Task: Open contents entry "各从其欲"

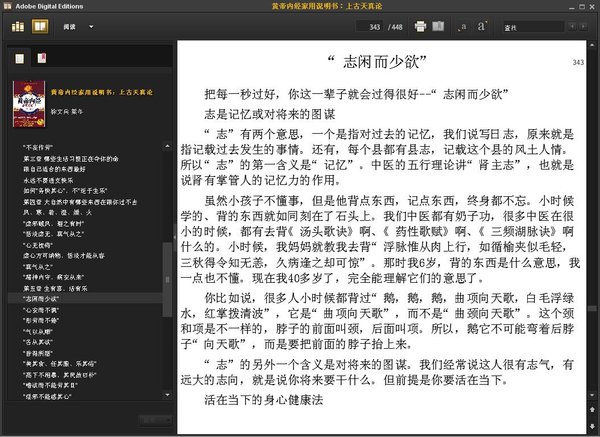Action: point(38,342)
